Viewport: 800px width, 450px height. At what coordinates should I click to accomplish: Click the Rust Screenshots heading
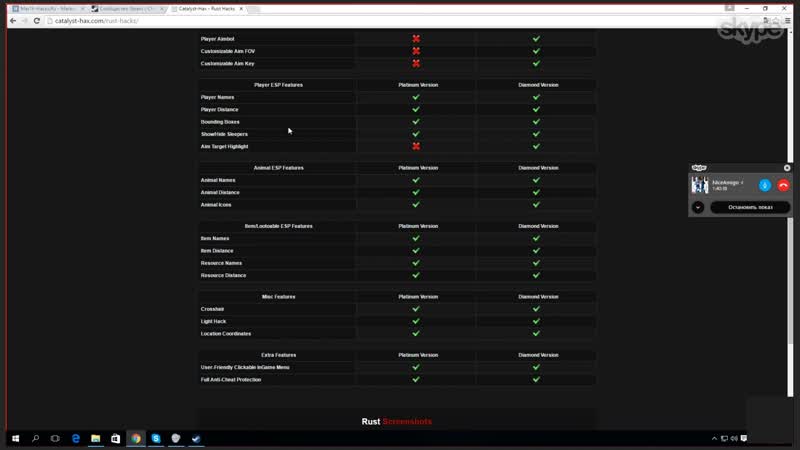click(x=396, y=421)
